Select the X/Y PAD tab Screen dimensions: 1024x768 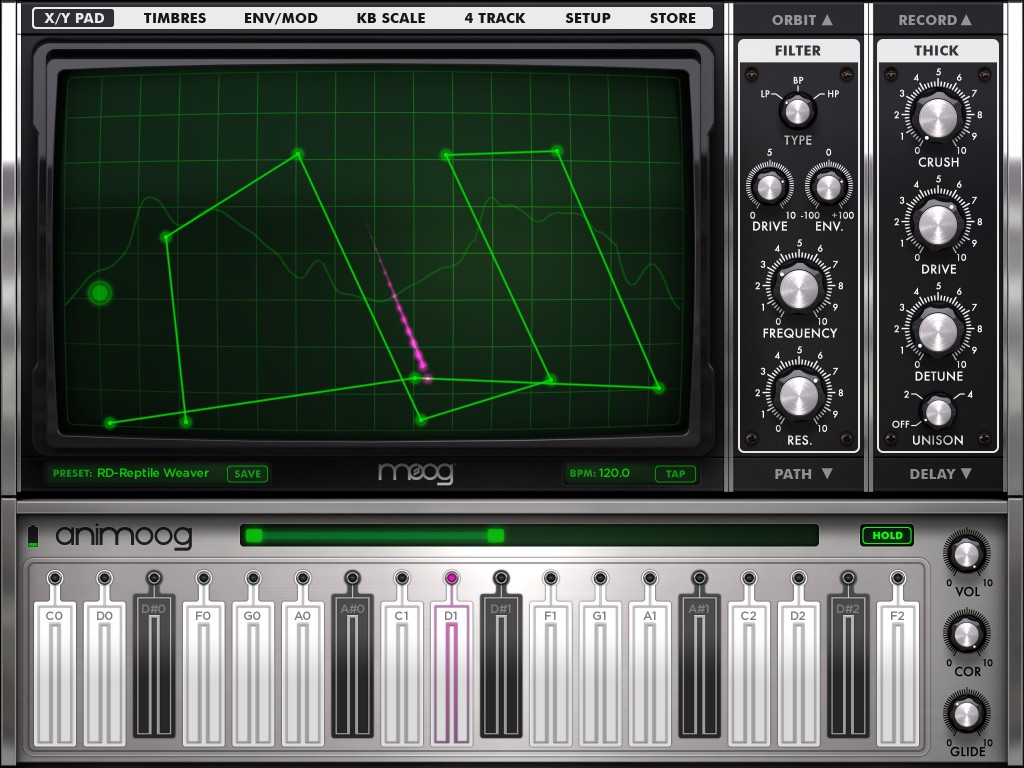74,18
